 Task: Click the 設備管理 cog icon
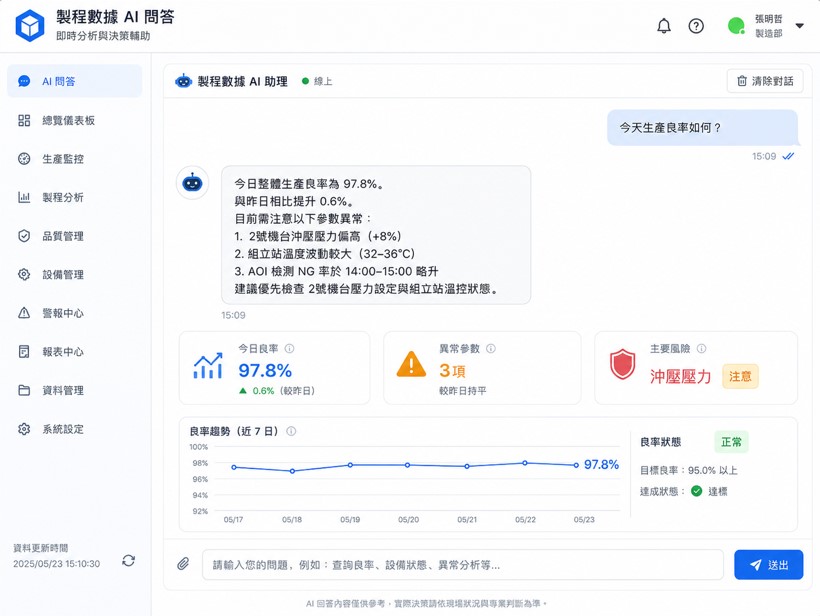(24, 275)
